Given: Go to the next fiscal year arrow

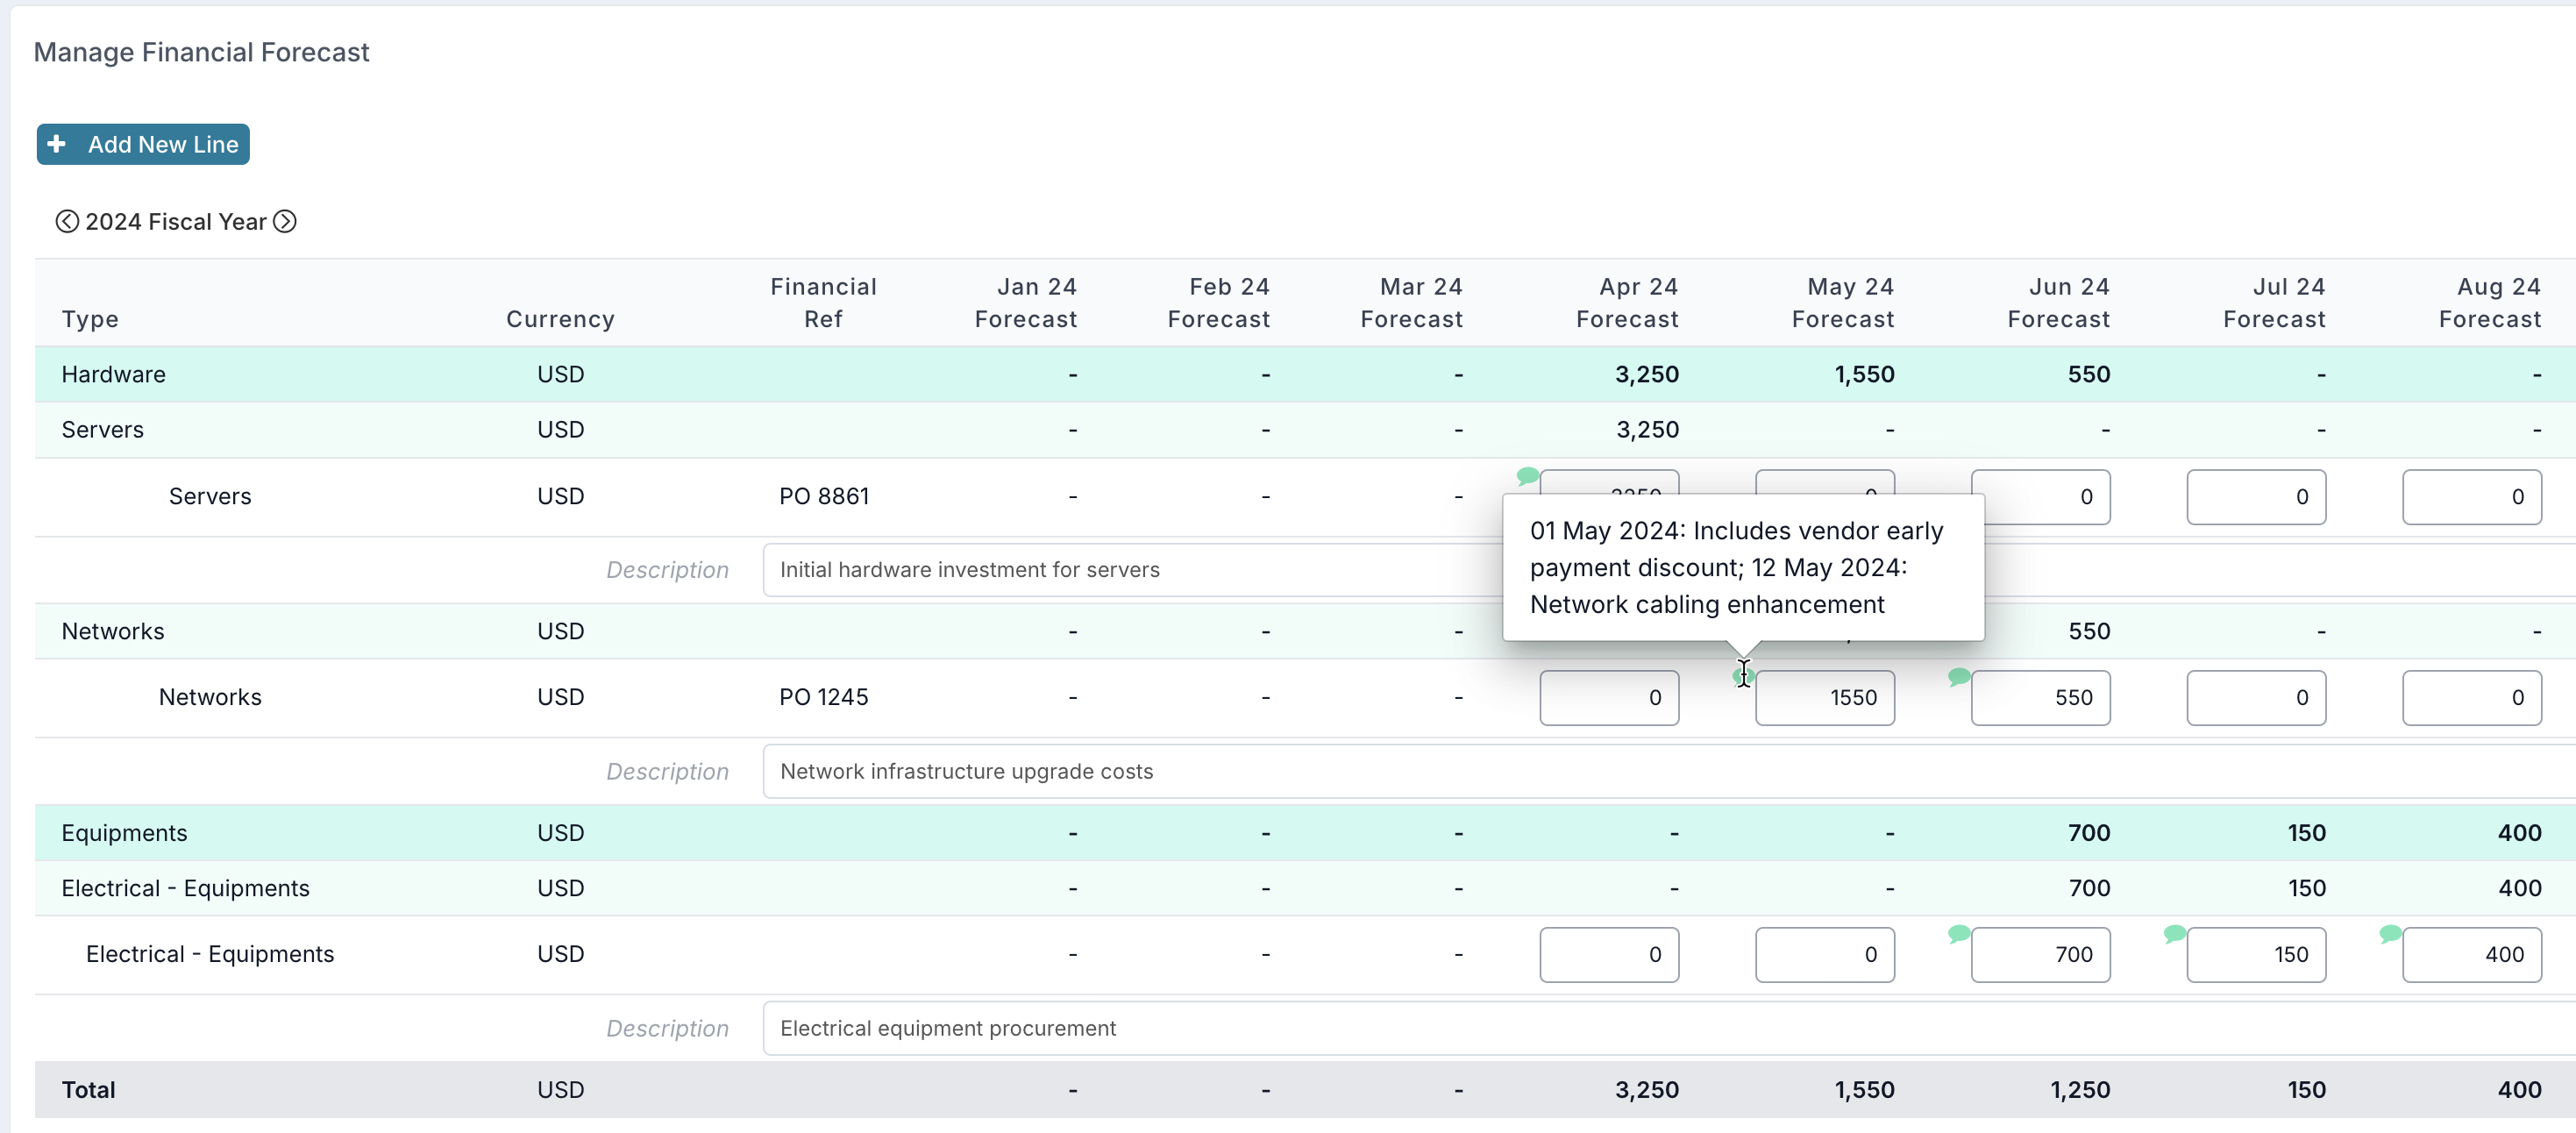Looking at the screenshot, I should pyautogui.click(x=285, y=221).
